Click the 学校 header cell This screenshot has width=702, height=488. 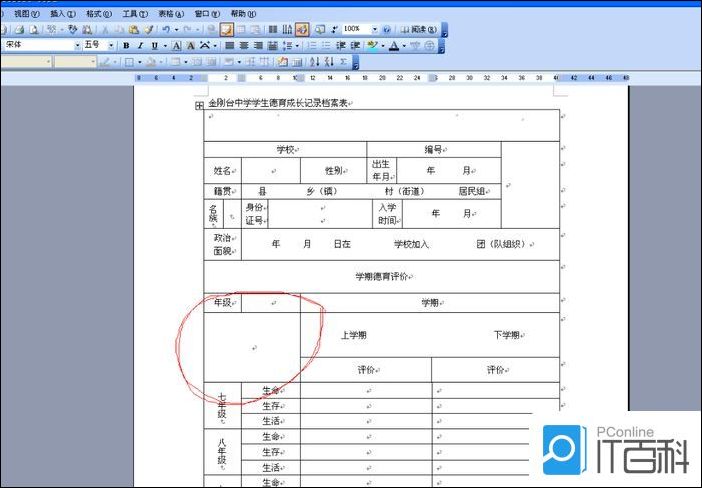pyautogui.click(x=285, y=150)
